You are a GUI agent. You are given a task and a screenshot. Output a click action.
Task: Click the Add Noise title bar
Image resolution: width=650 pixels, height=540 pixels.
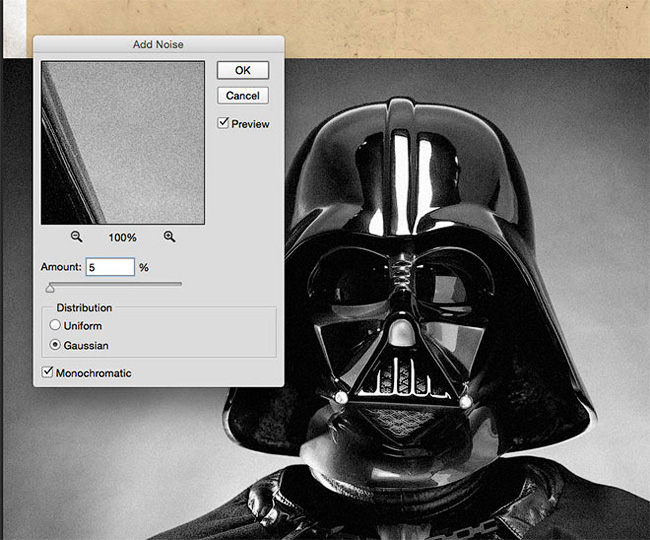tap(158, 44)
